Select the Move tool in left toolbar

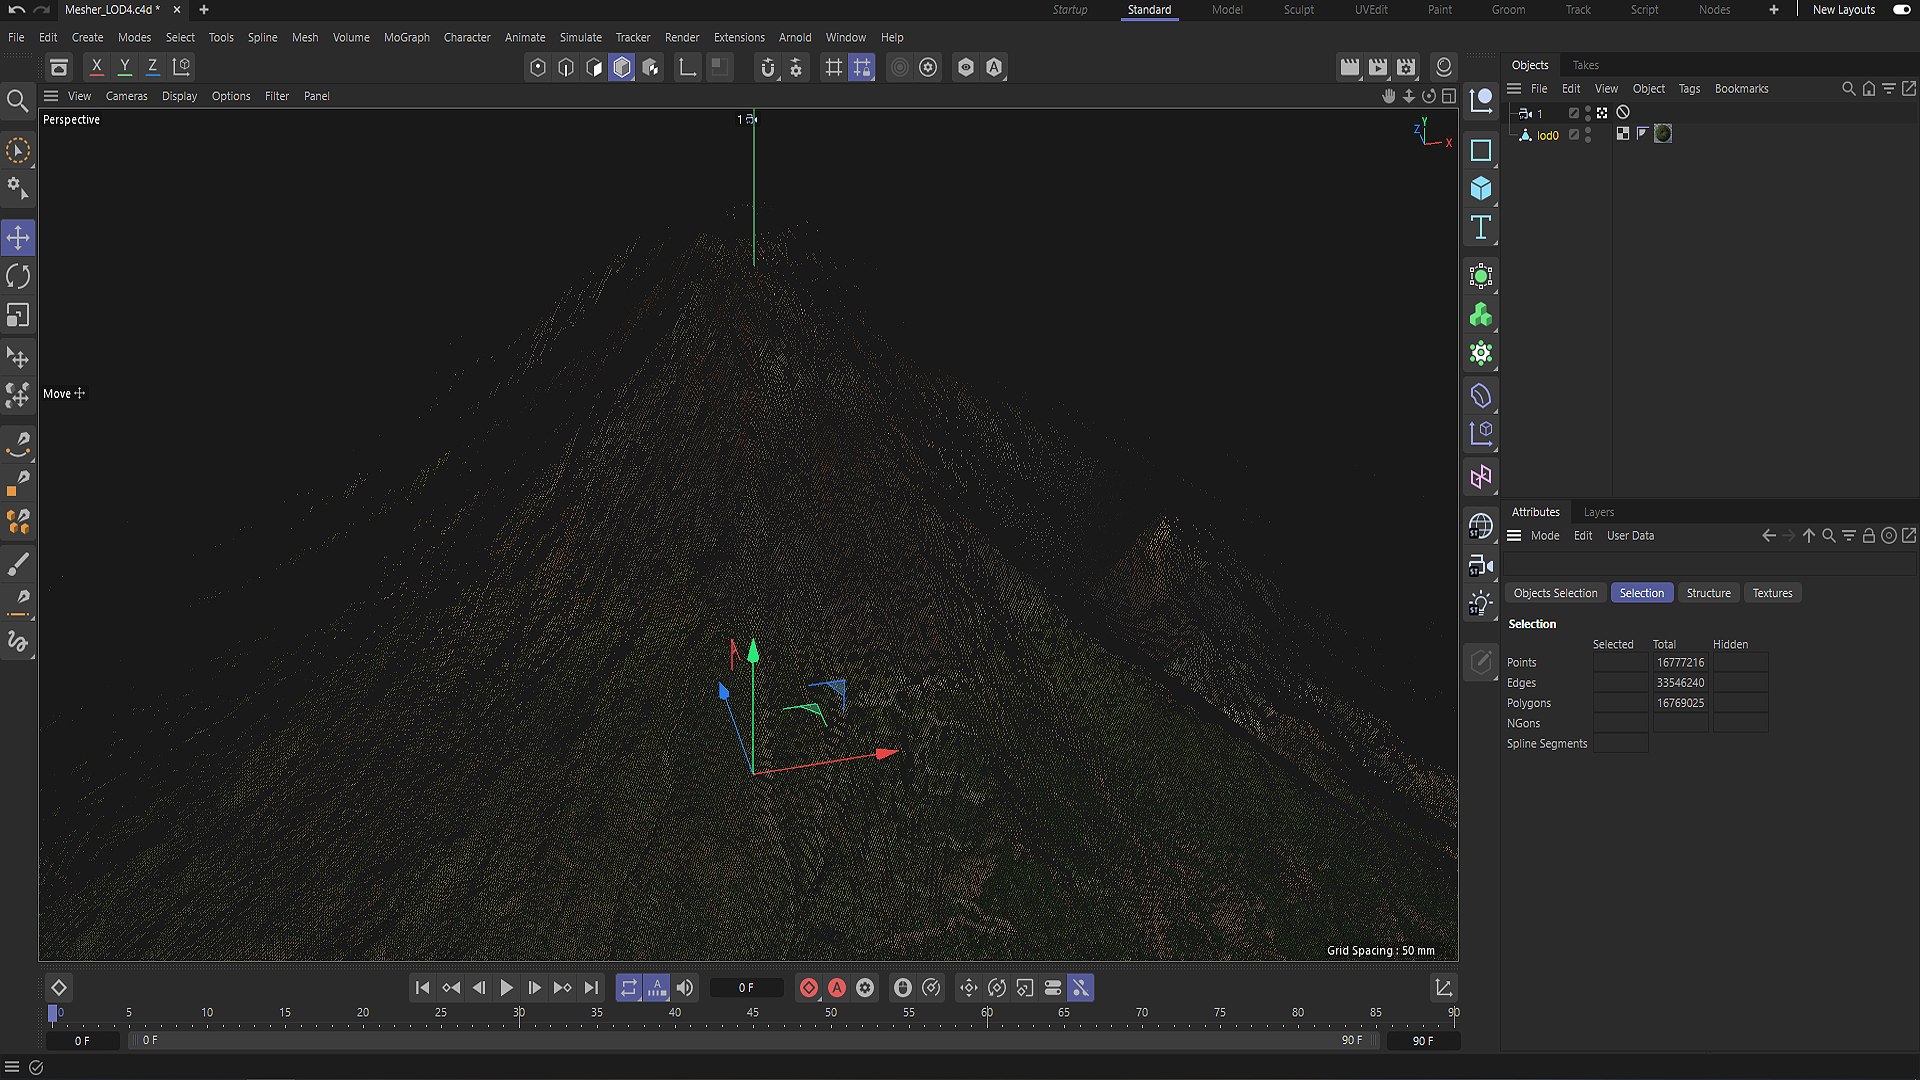(x=18, y=238)
